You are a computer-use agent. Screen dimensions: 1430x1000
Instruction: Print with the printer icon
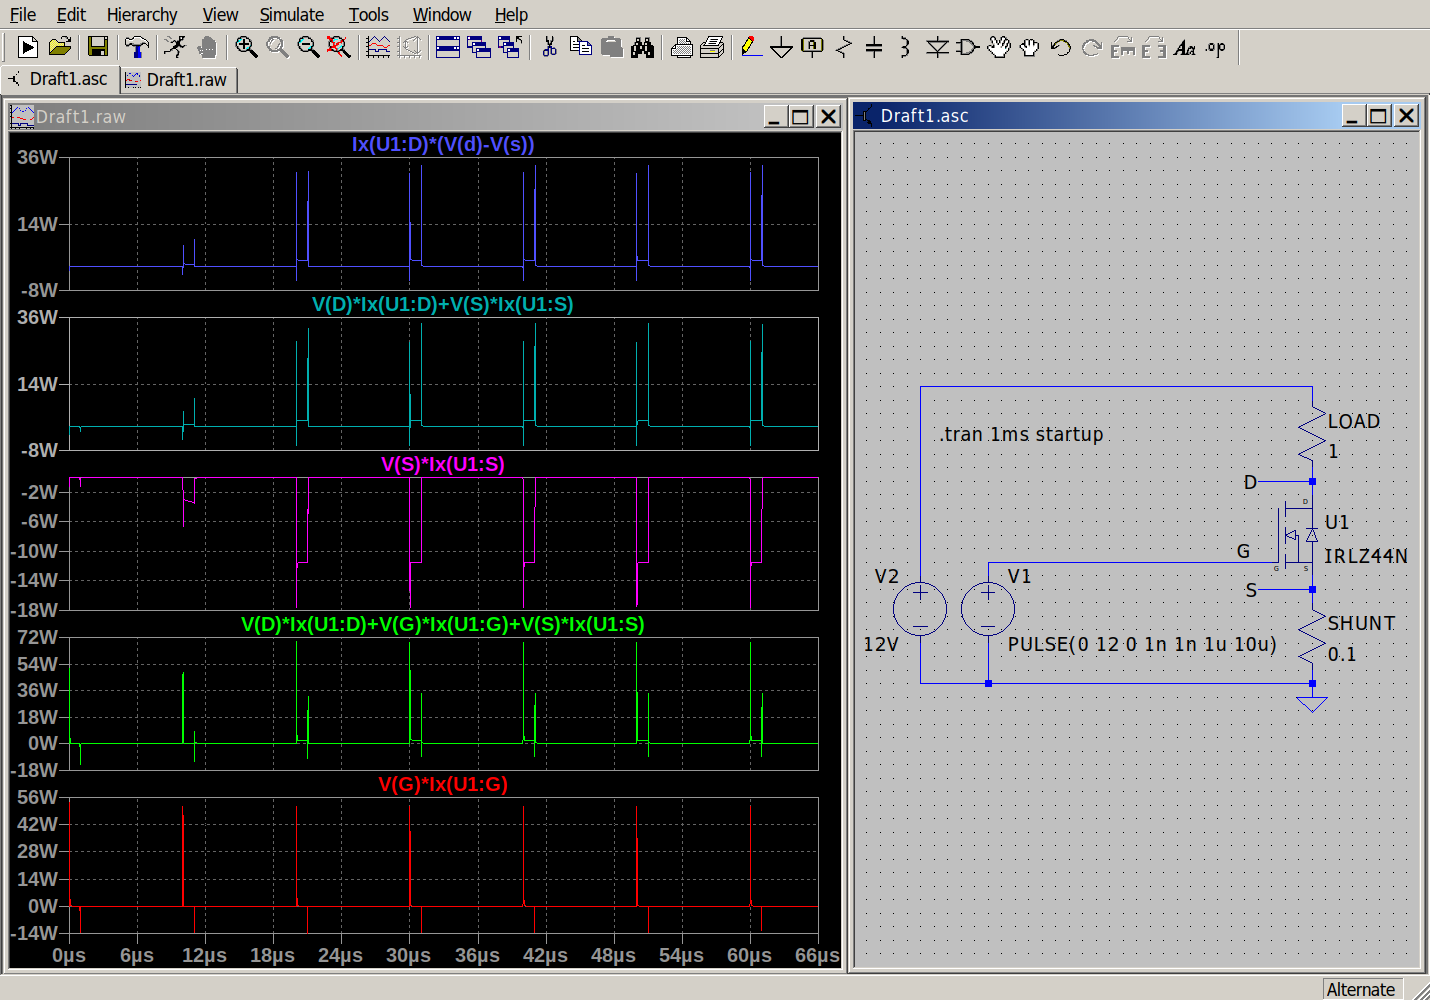coord(682,47)
